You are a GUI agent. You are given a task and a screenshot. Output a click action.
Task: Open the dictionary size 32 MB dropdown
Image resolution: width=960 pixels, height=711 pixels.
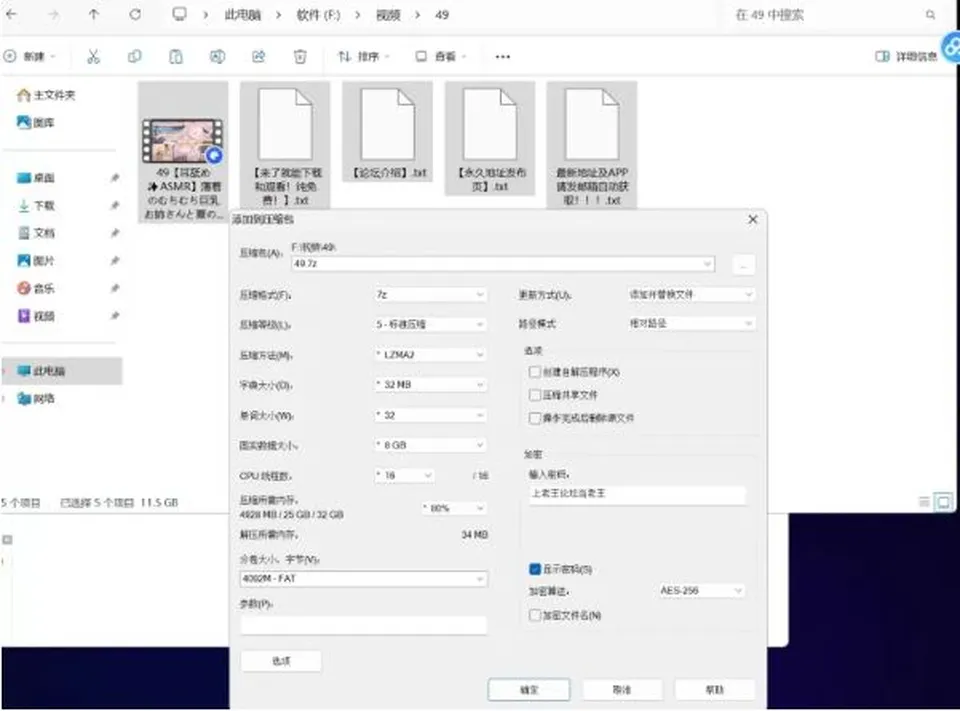click(430, 385)
